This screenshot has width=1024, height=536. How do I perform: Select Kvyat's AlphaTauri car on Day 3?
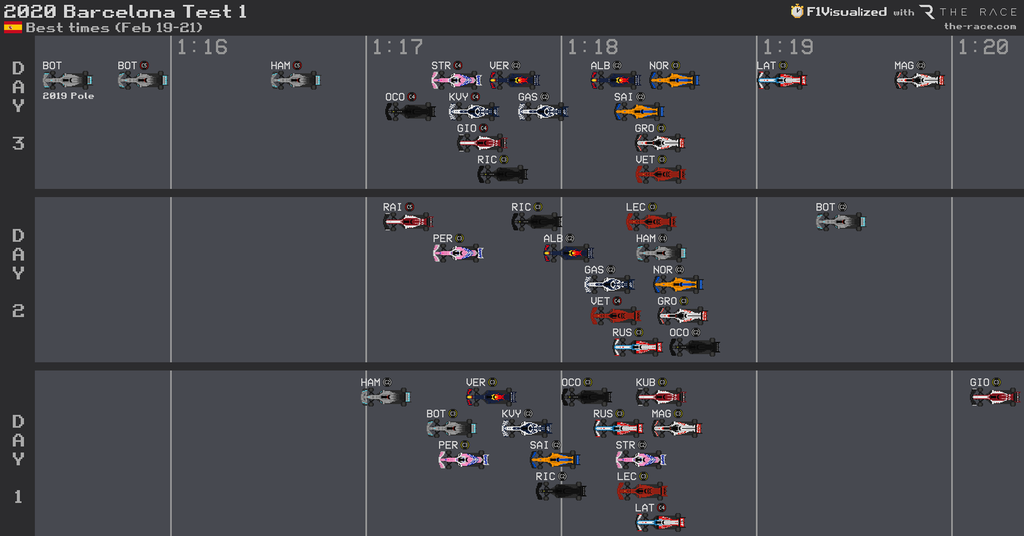coord(473,112)
